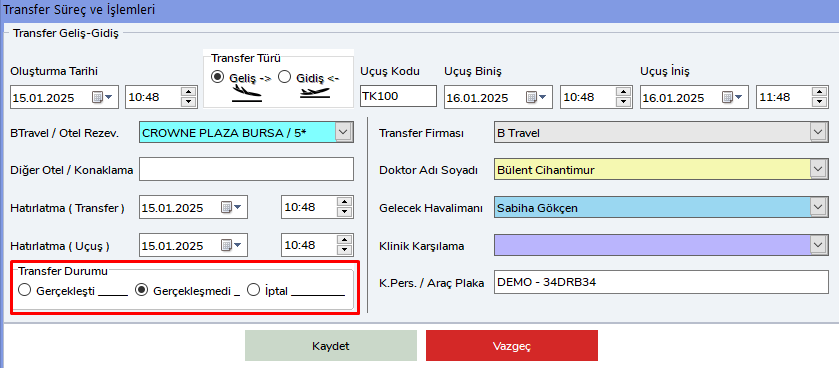Open calendar for Hatırlatma (Transfer) date

(x=232, y=207)
